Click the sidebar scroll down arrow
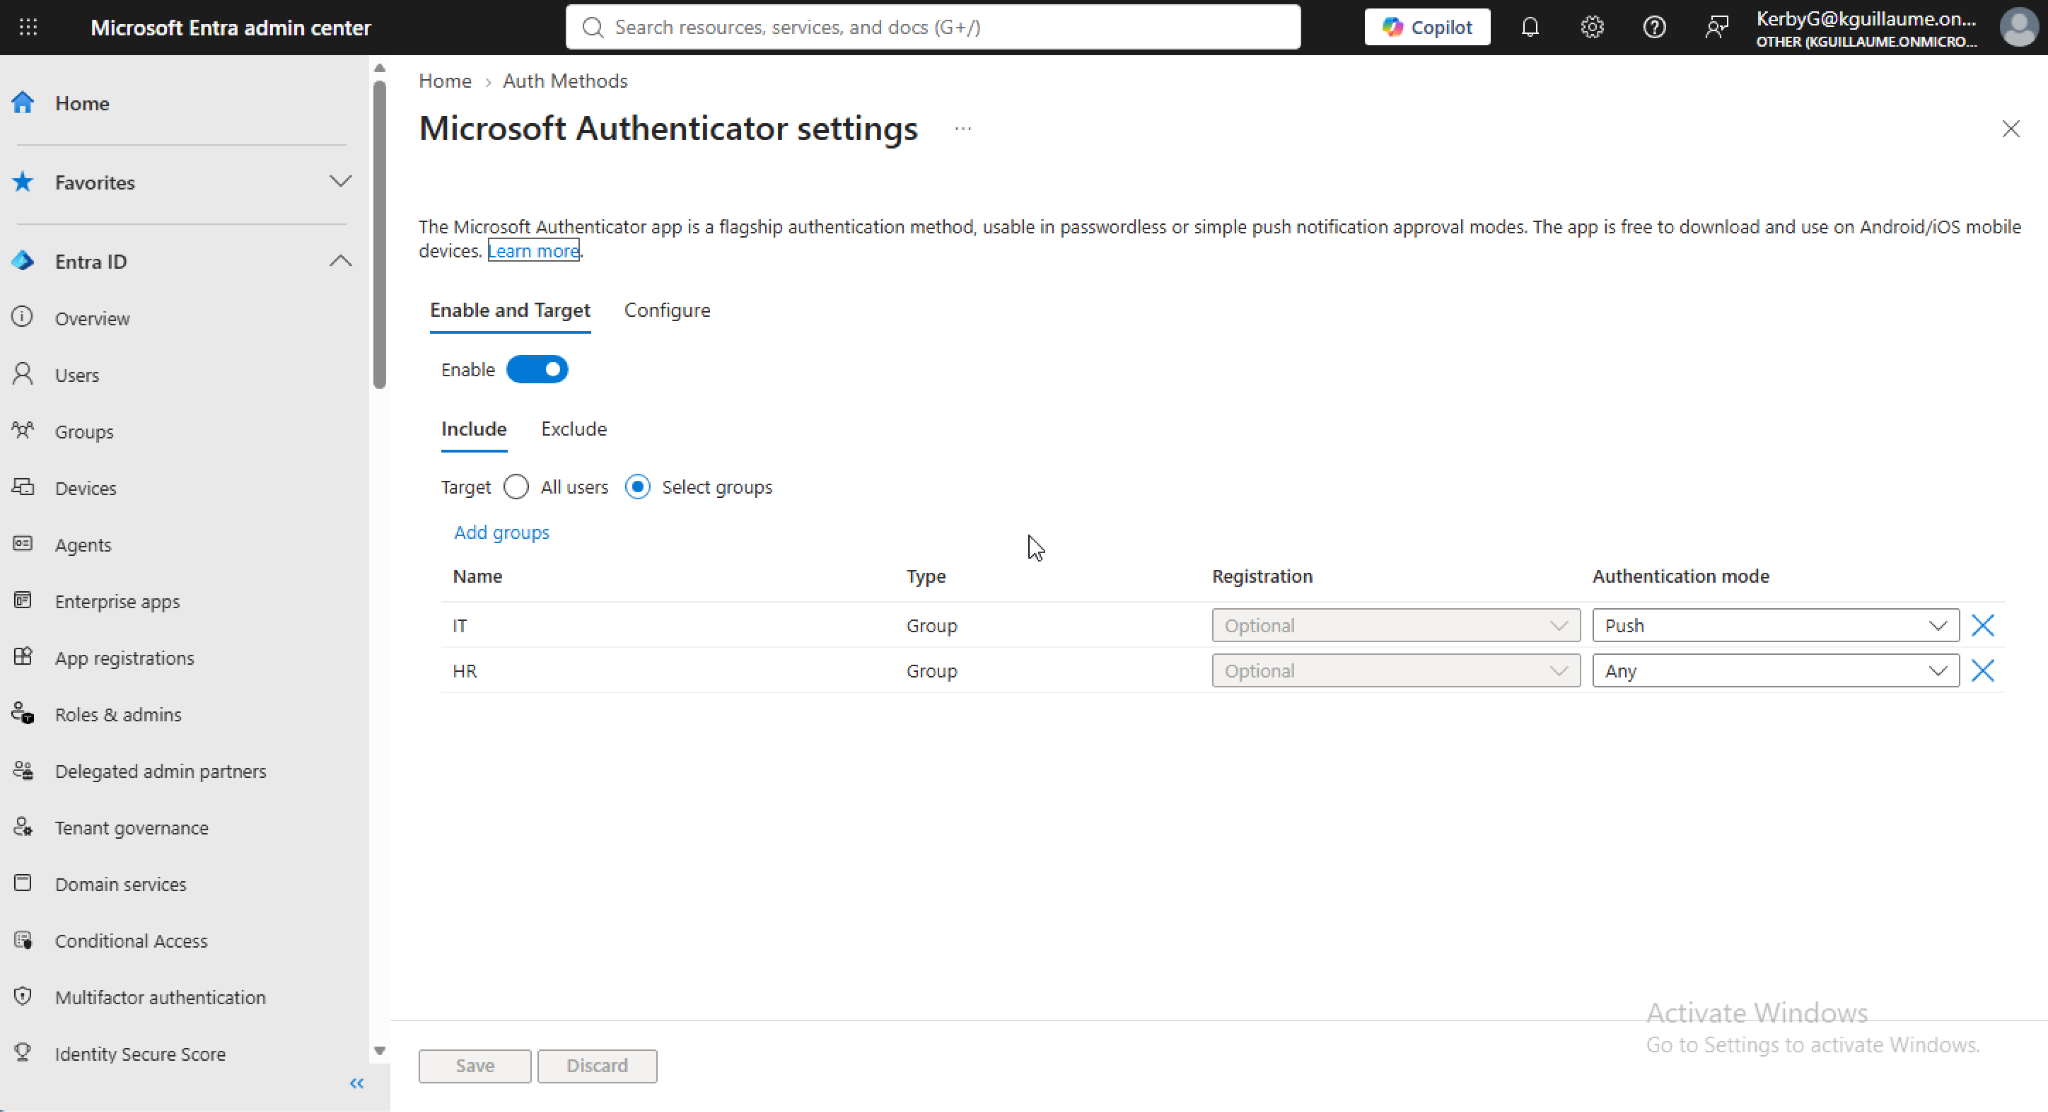This screenshot has width=2048, height=1112. tap(379, 1051)
